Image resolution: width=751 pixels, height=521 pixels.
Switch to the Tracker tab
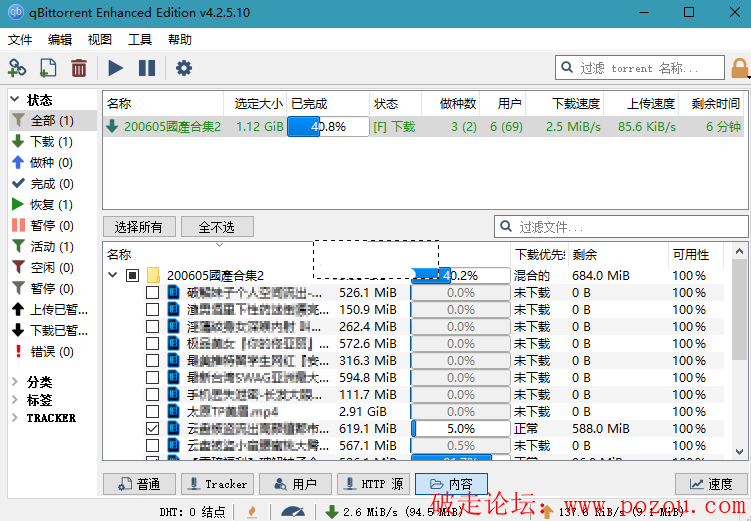coord(217,484)
